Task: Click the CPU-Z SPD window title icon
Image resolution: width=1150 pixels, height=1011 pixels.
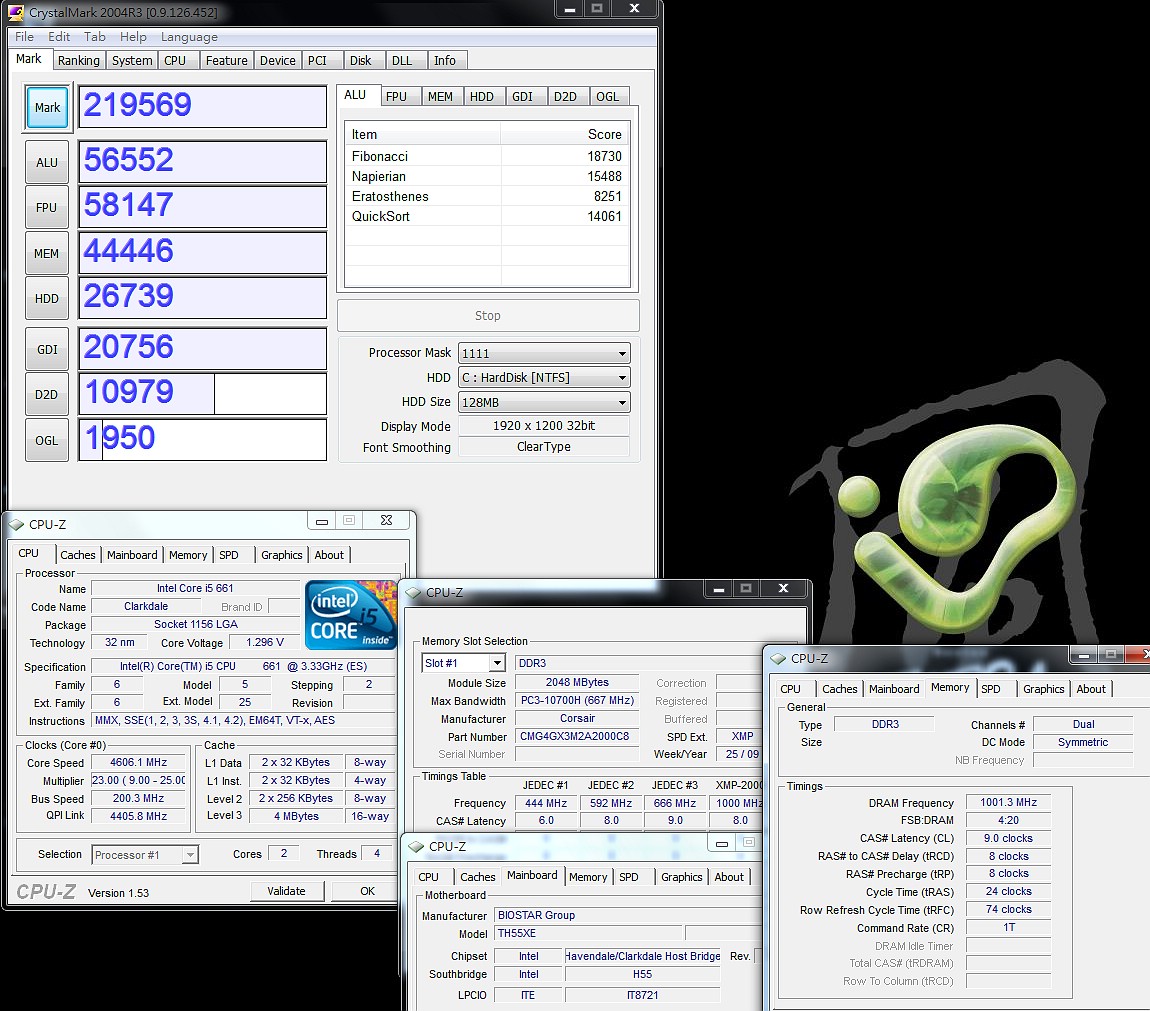Action: tap(414, 592)
